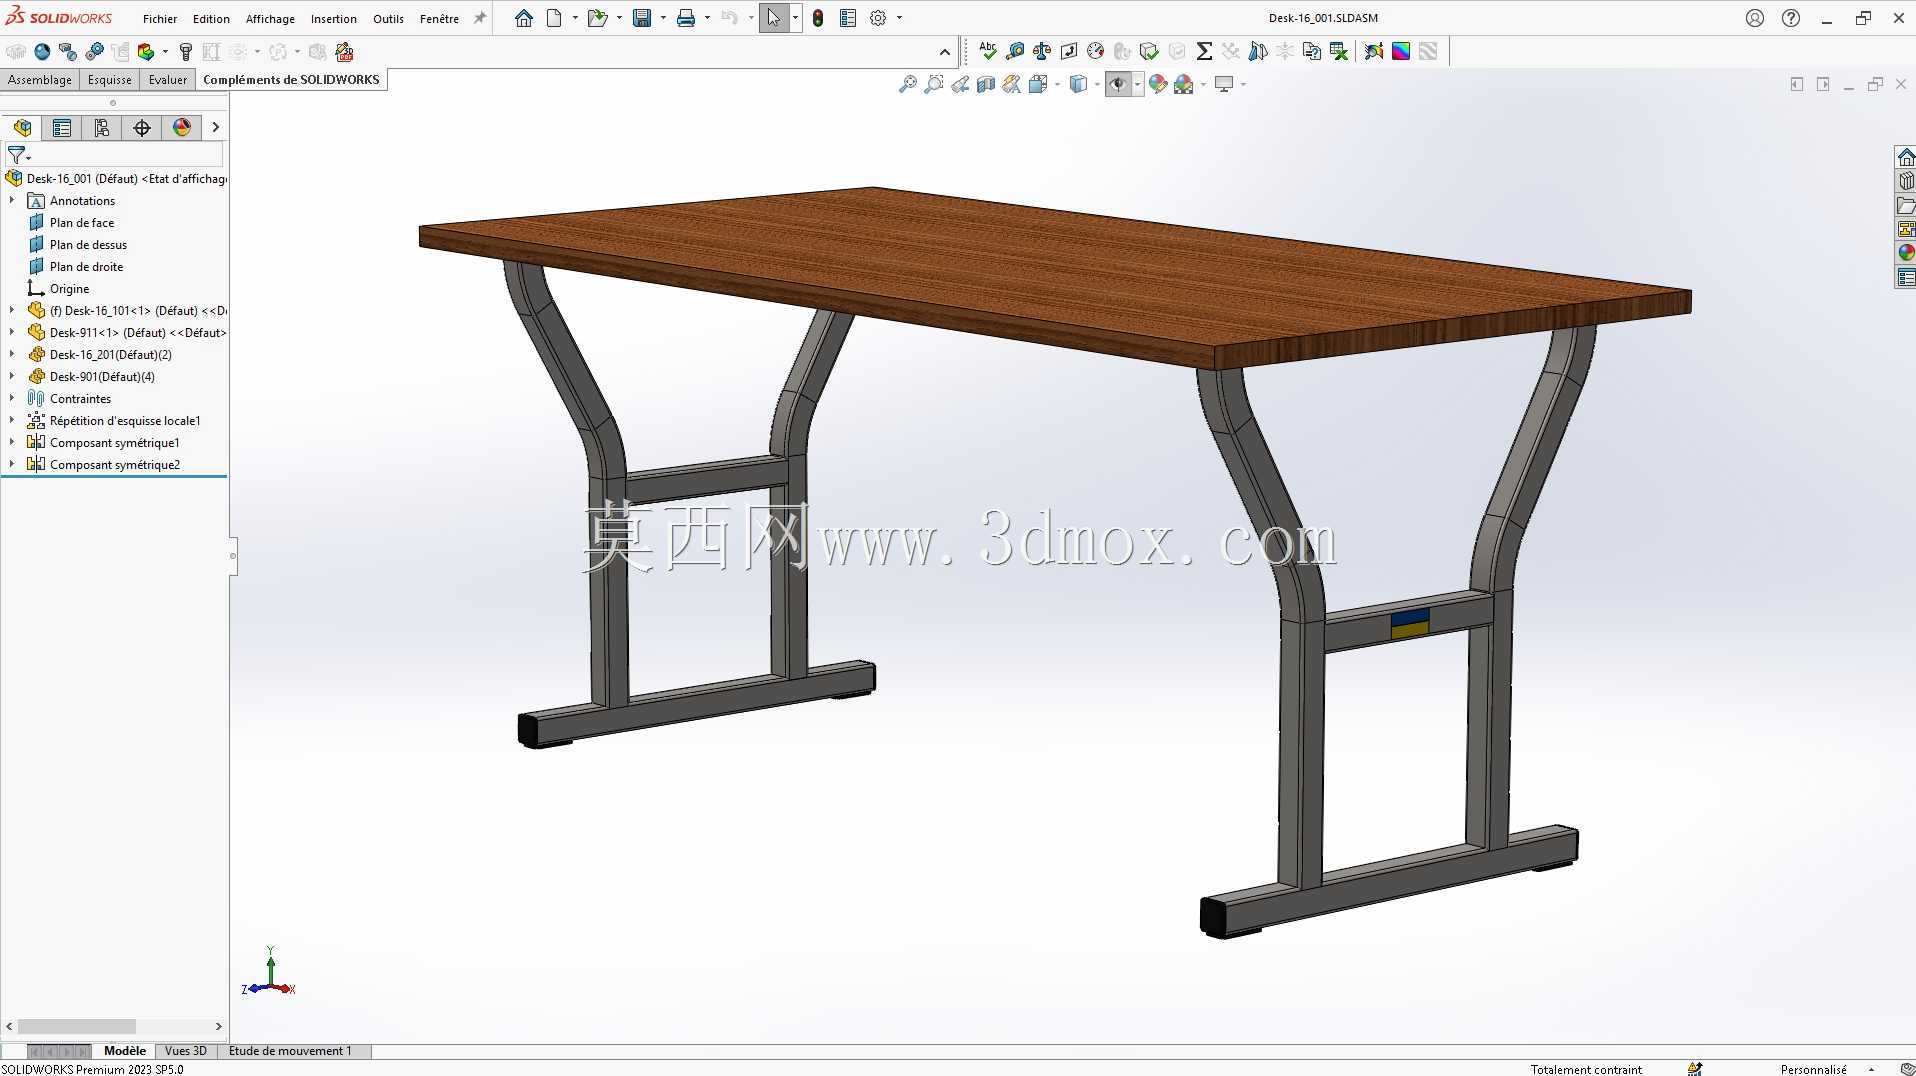Open Mass Properties balance scale icon

[x=1042, y=51]
